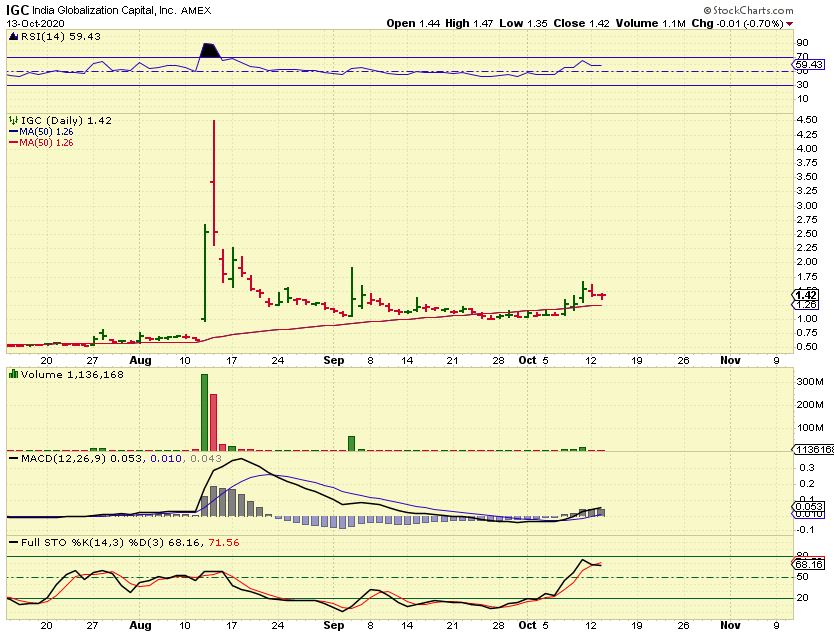Click the Volume 1.1M header value

(x=651, y=23)
